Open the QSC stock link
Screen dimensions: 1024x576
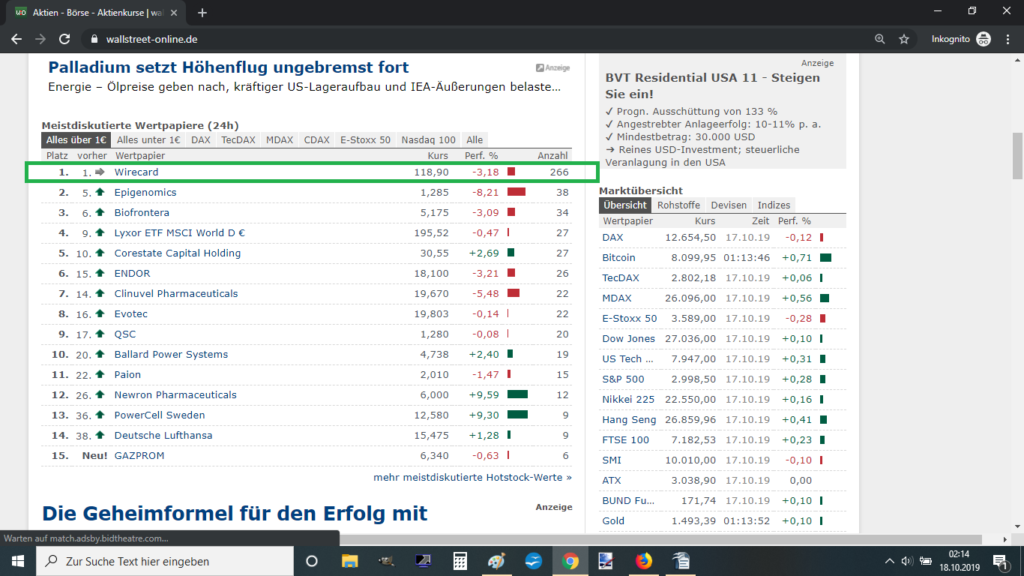click(x=125, y=334)
